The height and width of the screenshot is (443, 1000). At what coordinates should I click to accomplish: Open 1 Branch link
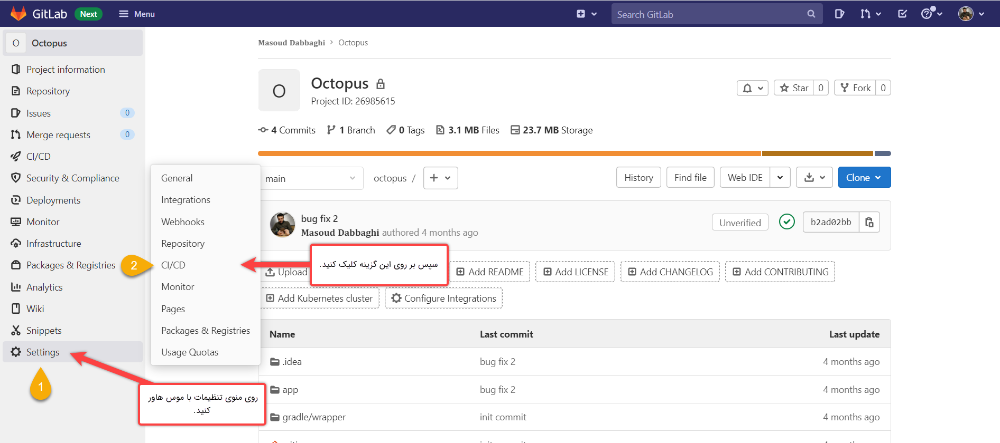tap(351, 130)
